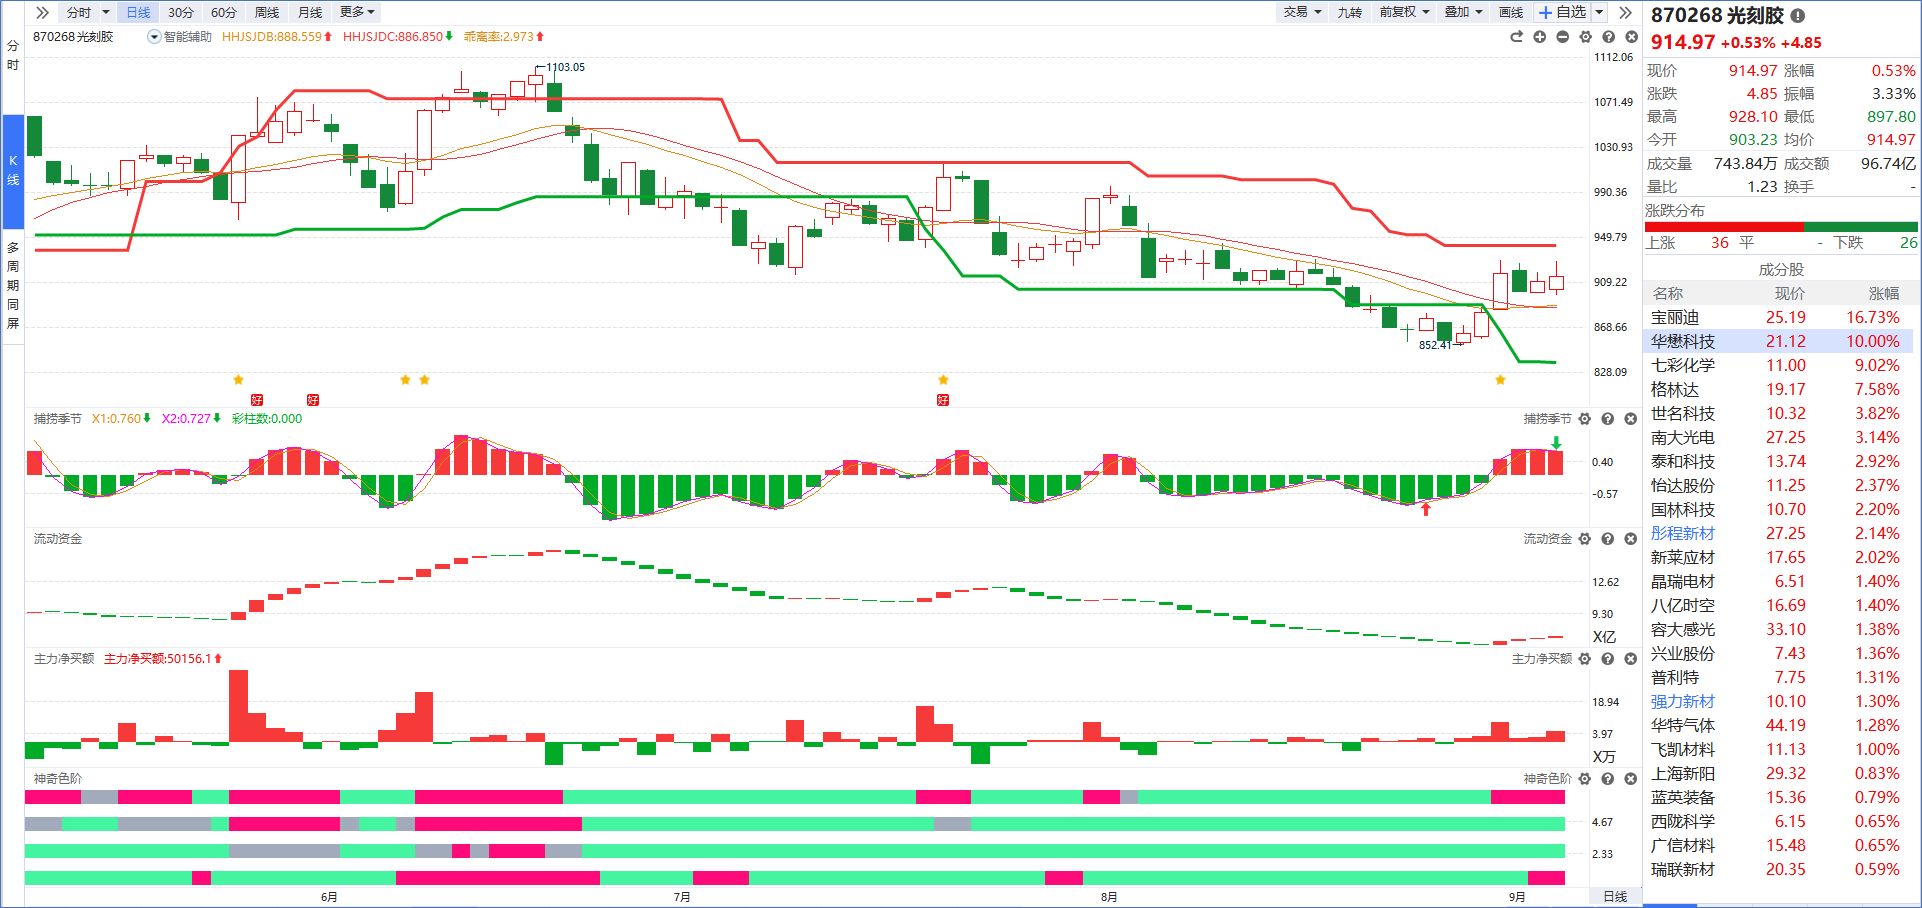The image size is (1922, 908).
Task: Click the info icon beside 光刻胶 title
Action: 1798,16
